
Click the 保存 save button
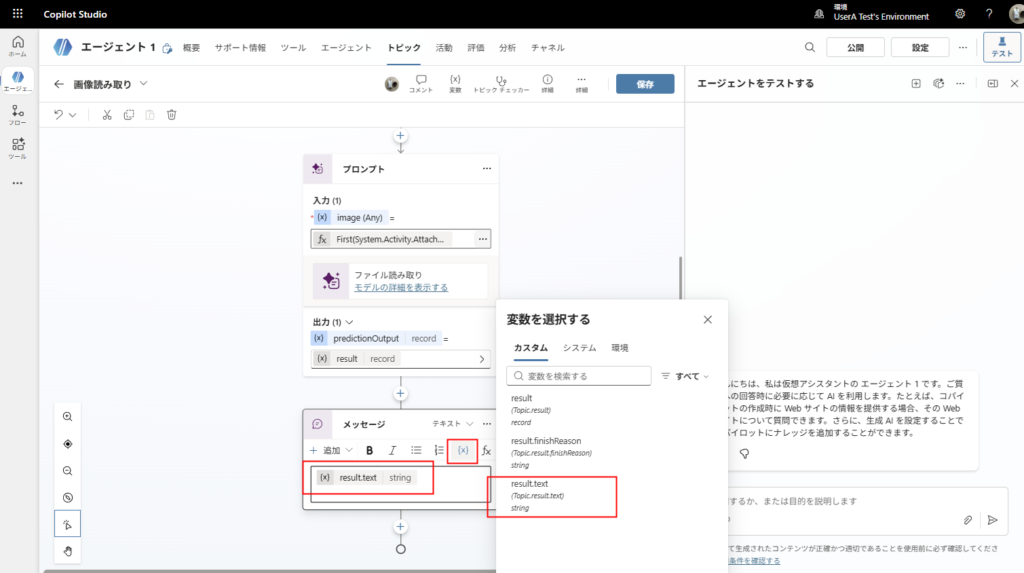pos(645,84)
